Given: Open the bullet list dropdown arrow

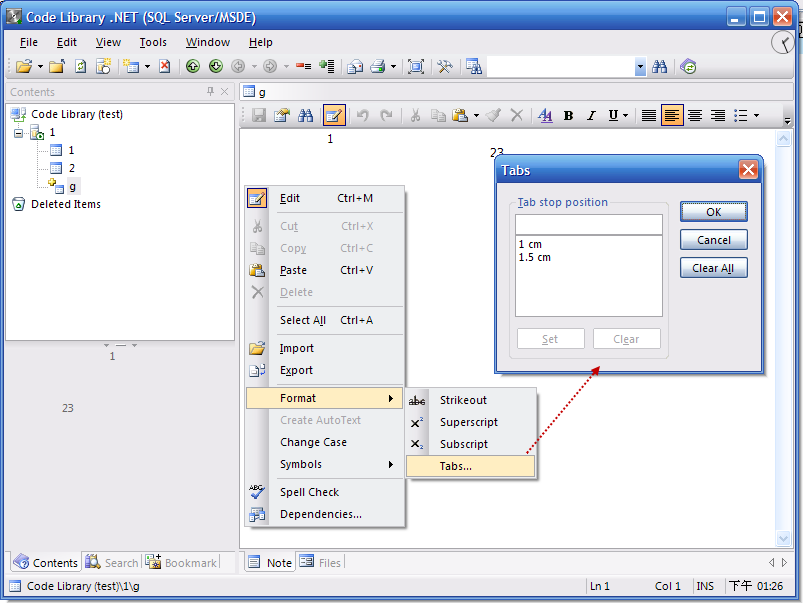Looking at the screenshot, I should 756,116.
